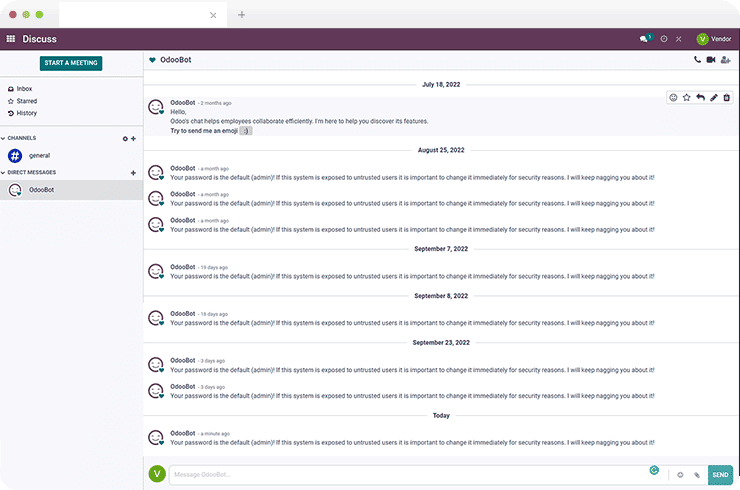Reply to the hovered OdooBot message
740x490 pixels.
(700, 97)
